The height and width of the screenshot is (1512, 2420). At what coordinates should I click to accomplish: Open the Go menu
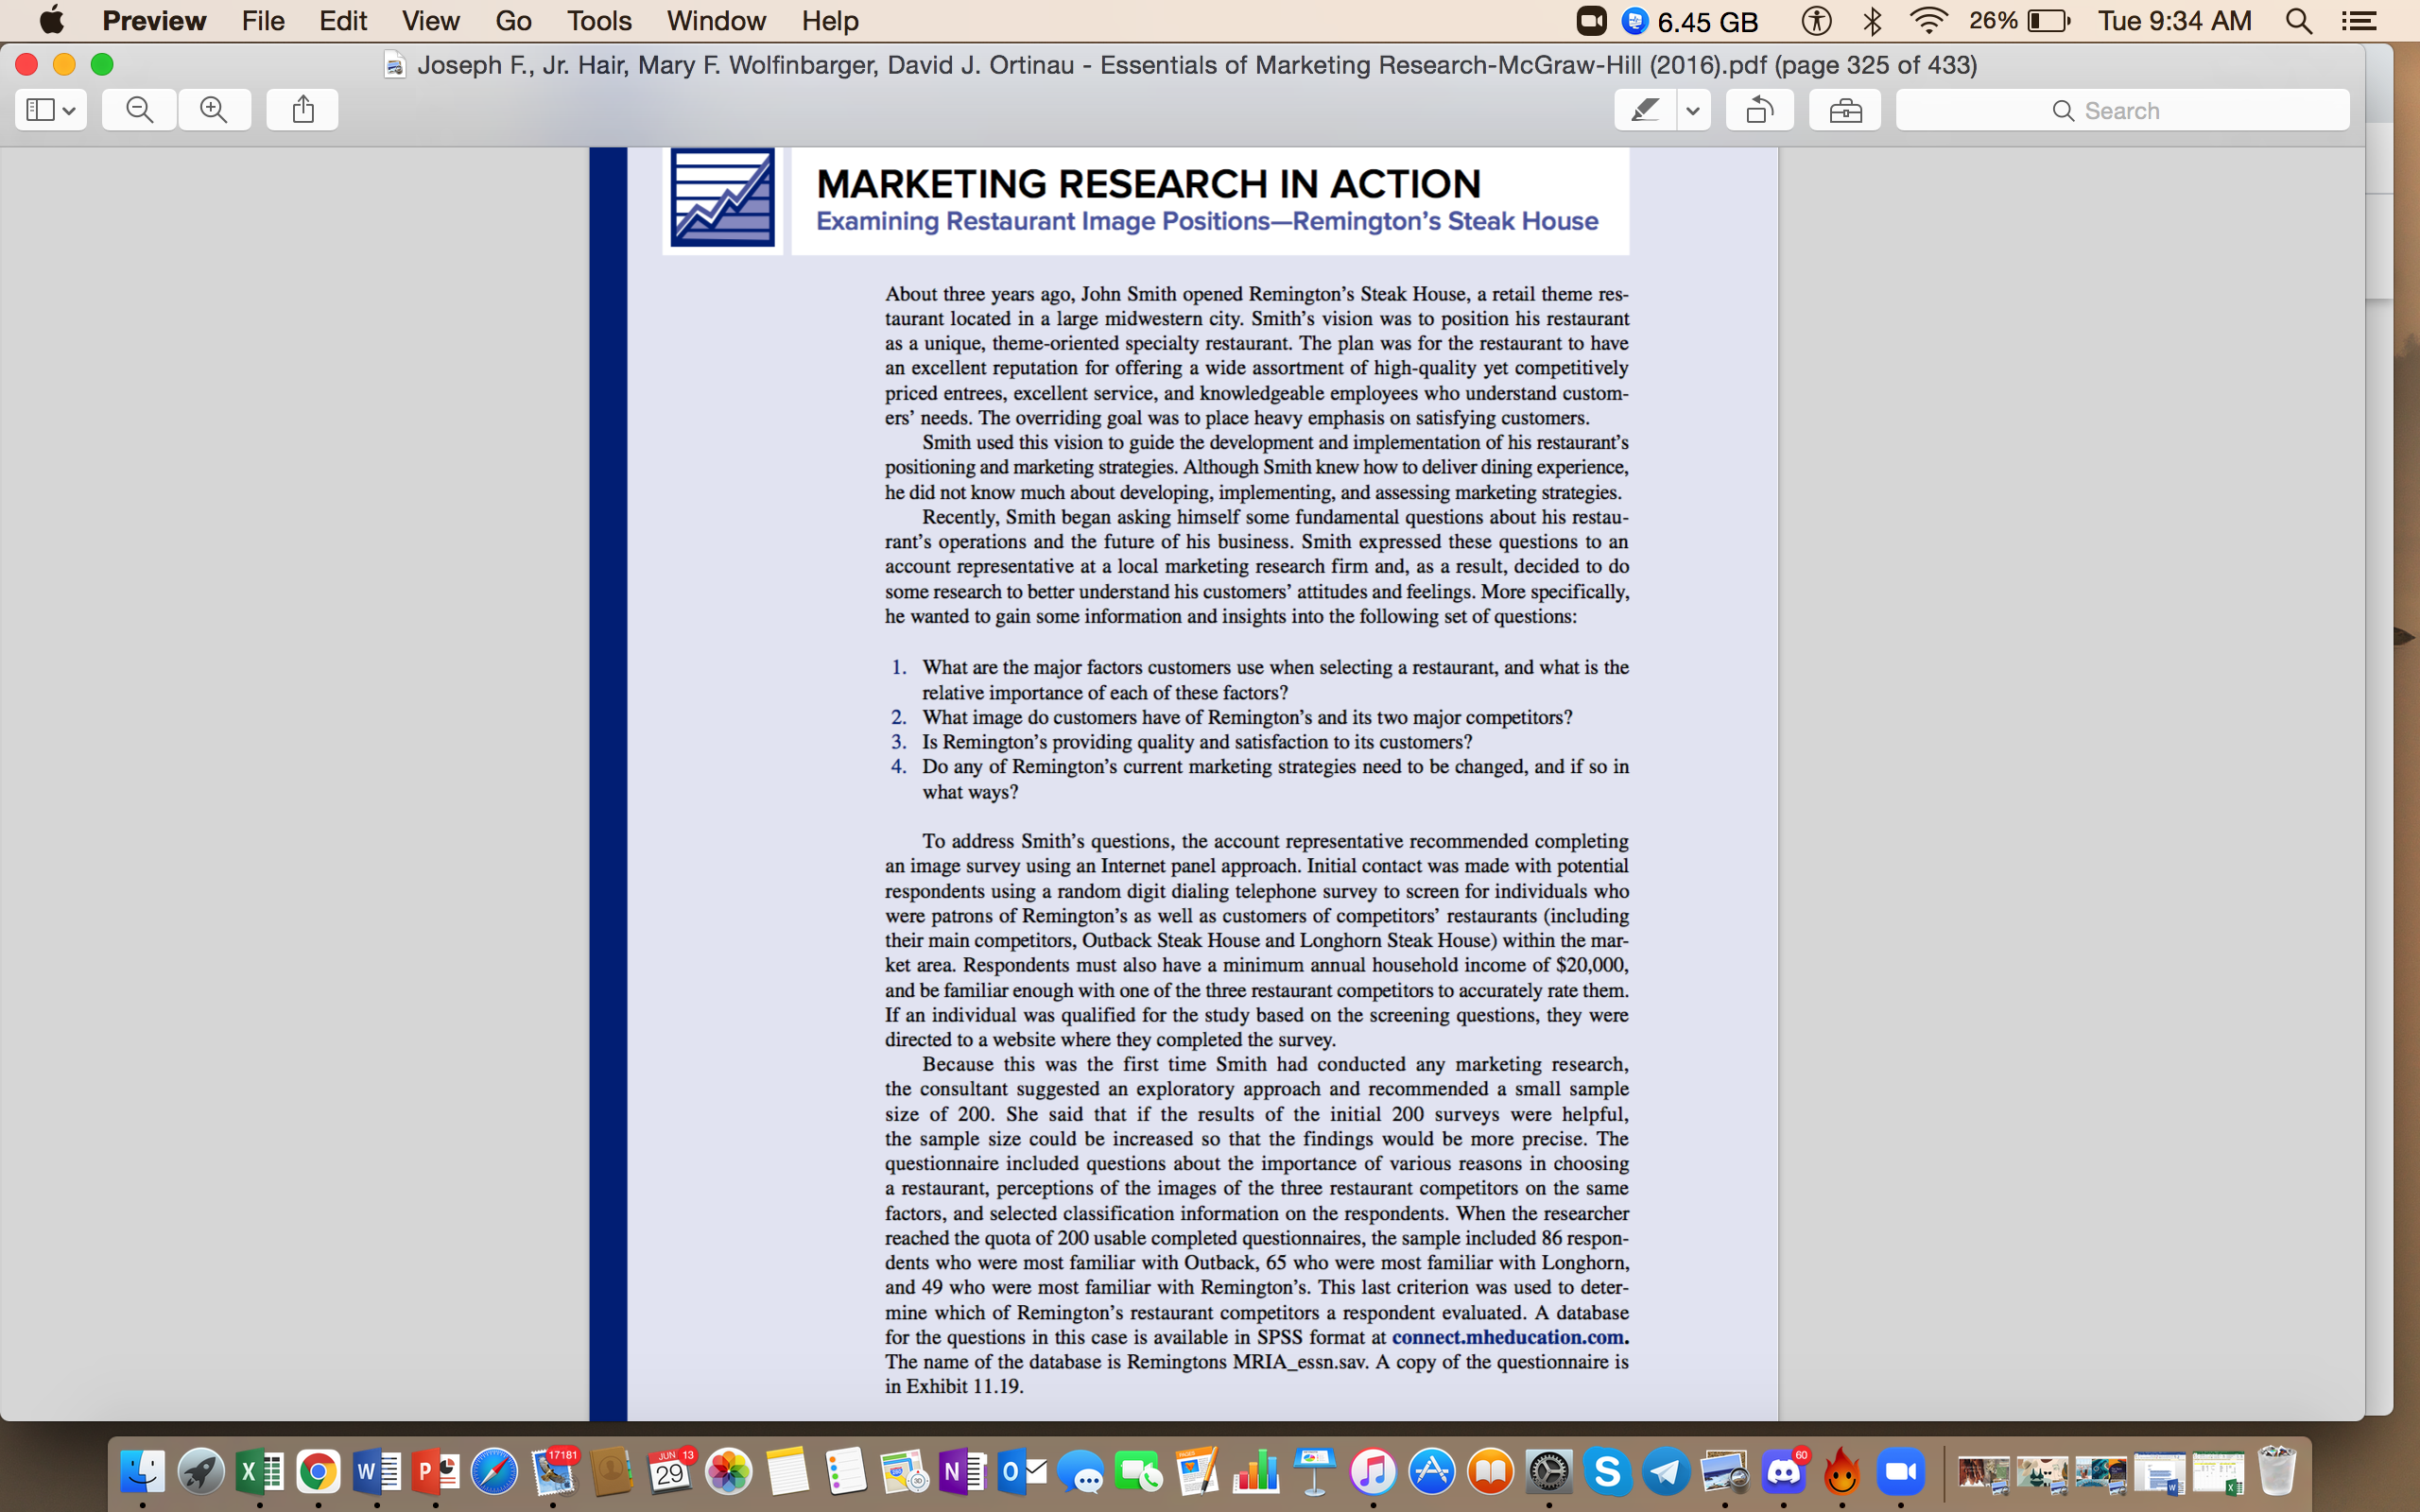pyautogui.click(x=513, y=20)
